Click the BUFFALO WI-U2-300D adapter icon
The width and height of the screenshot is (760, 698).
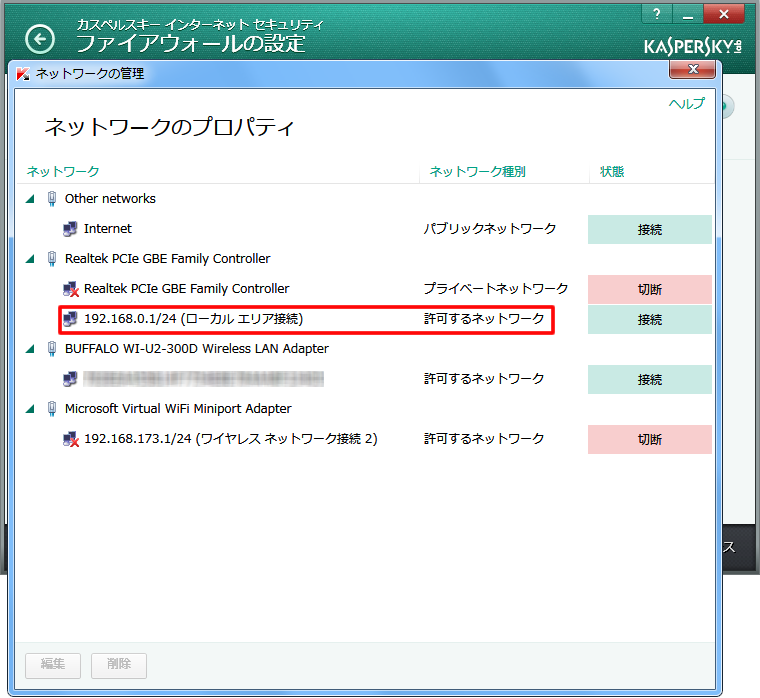(x=52, y=349)
